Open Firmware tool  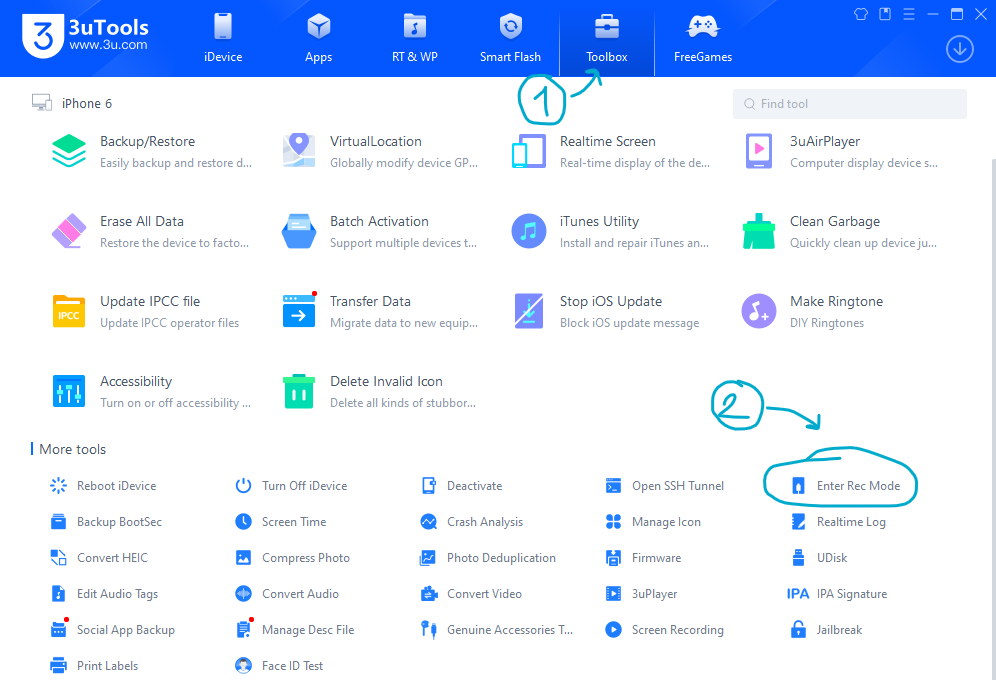tap(643, 557)
